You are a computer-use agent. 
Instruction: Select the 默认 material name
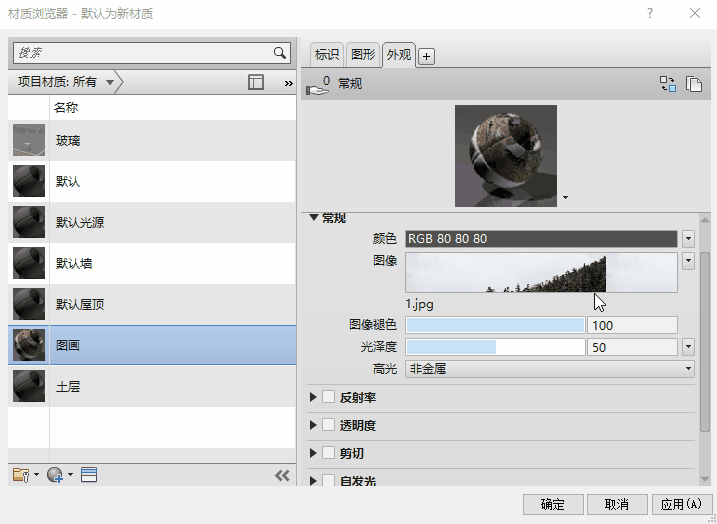[x=68, y=182]
